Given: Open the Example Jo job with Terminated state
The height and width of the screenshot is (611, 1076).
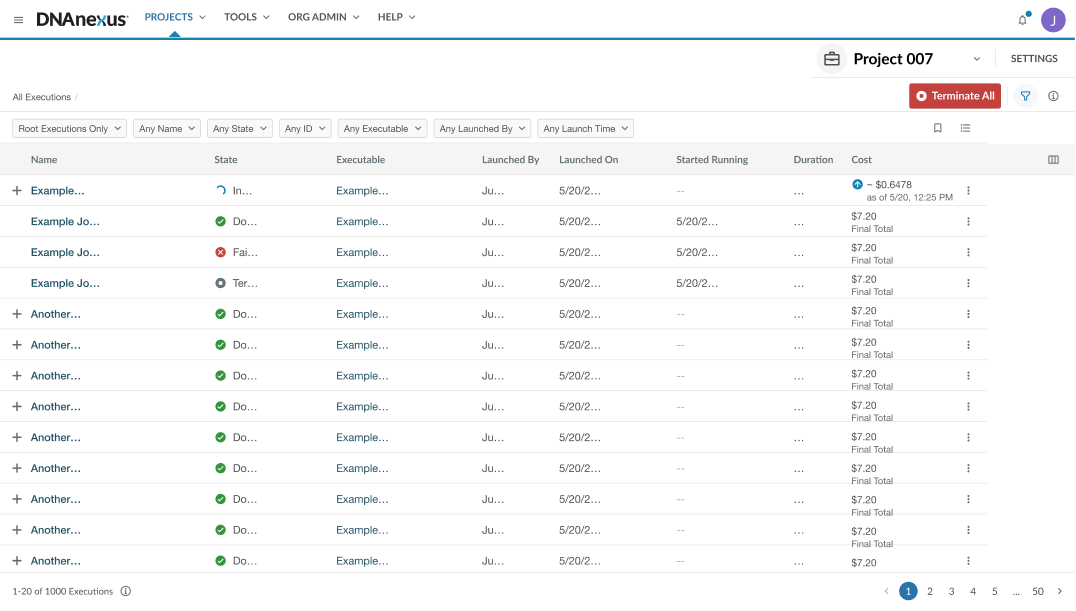Looking at the screenshot, I should [65, 284].
